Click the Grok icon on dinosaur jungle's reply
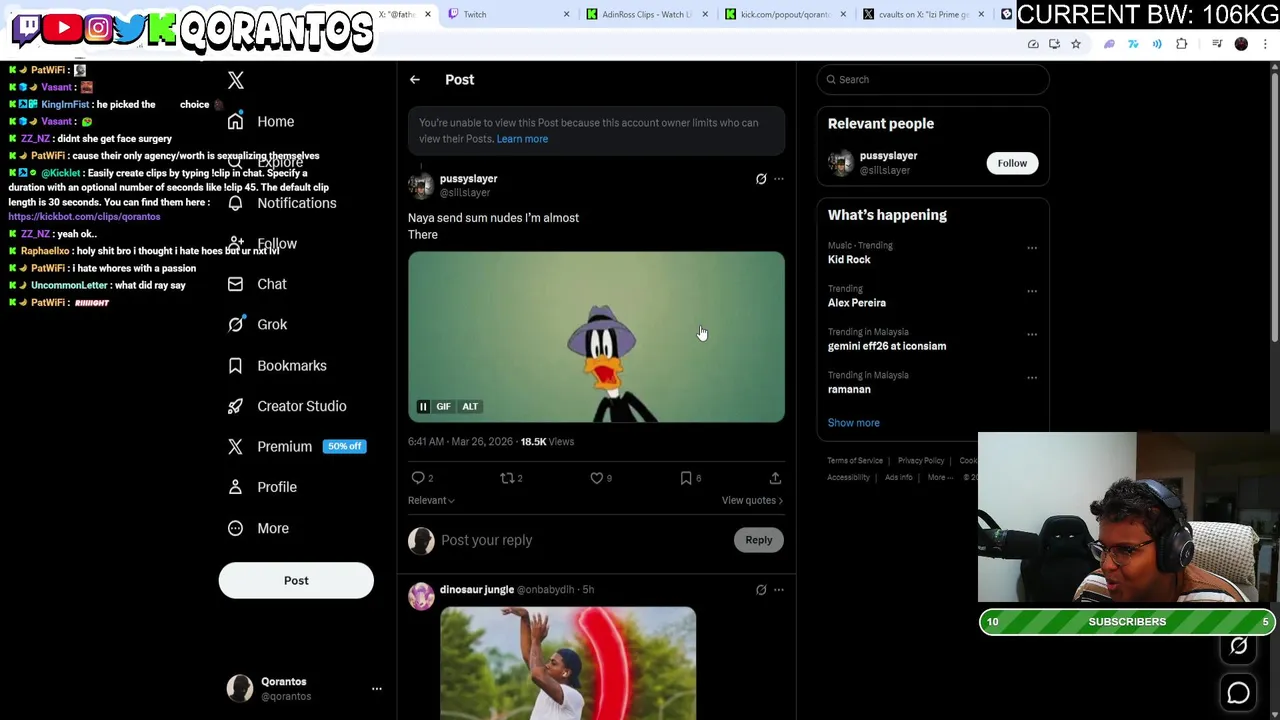 (761, 590)
